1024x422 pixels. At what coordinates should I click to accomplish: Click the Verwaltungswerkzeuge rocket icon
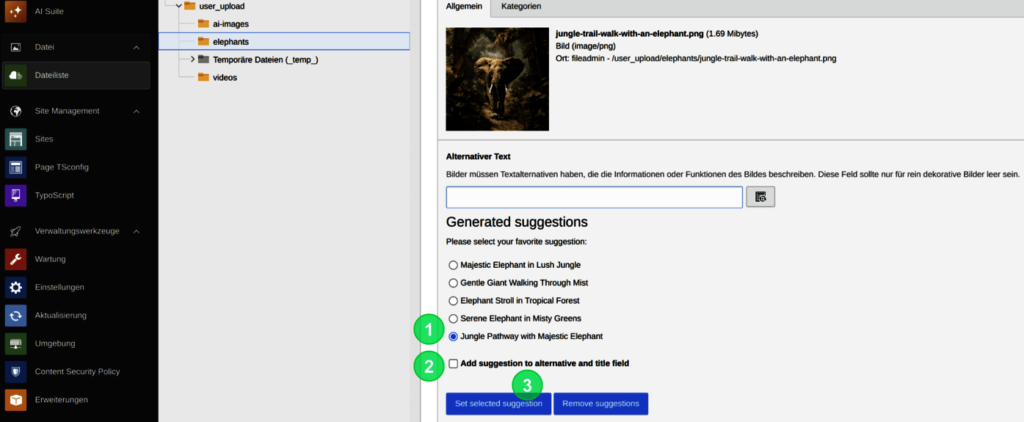[16, 231]
